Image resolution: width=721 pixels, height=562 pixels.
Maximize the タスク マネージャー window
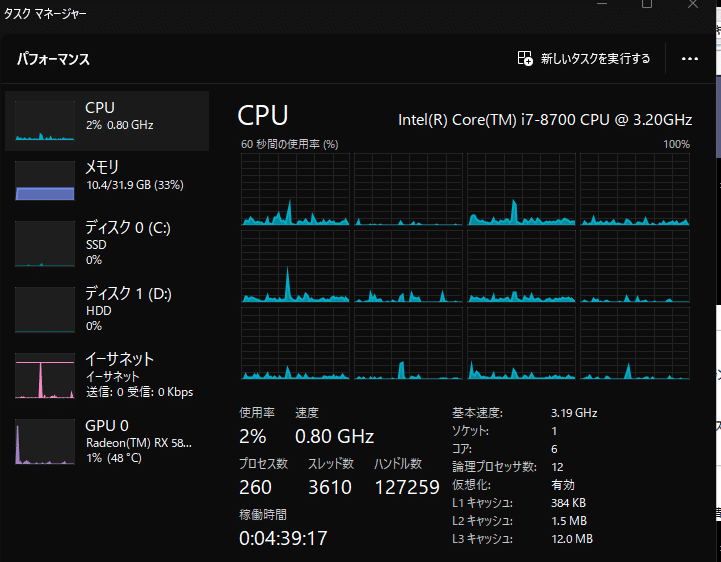tap(647, 4)
